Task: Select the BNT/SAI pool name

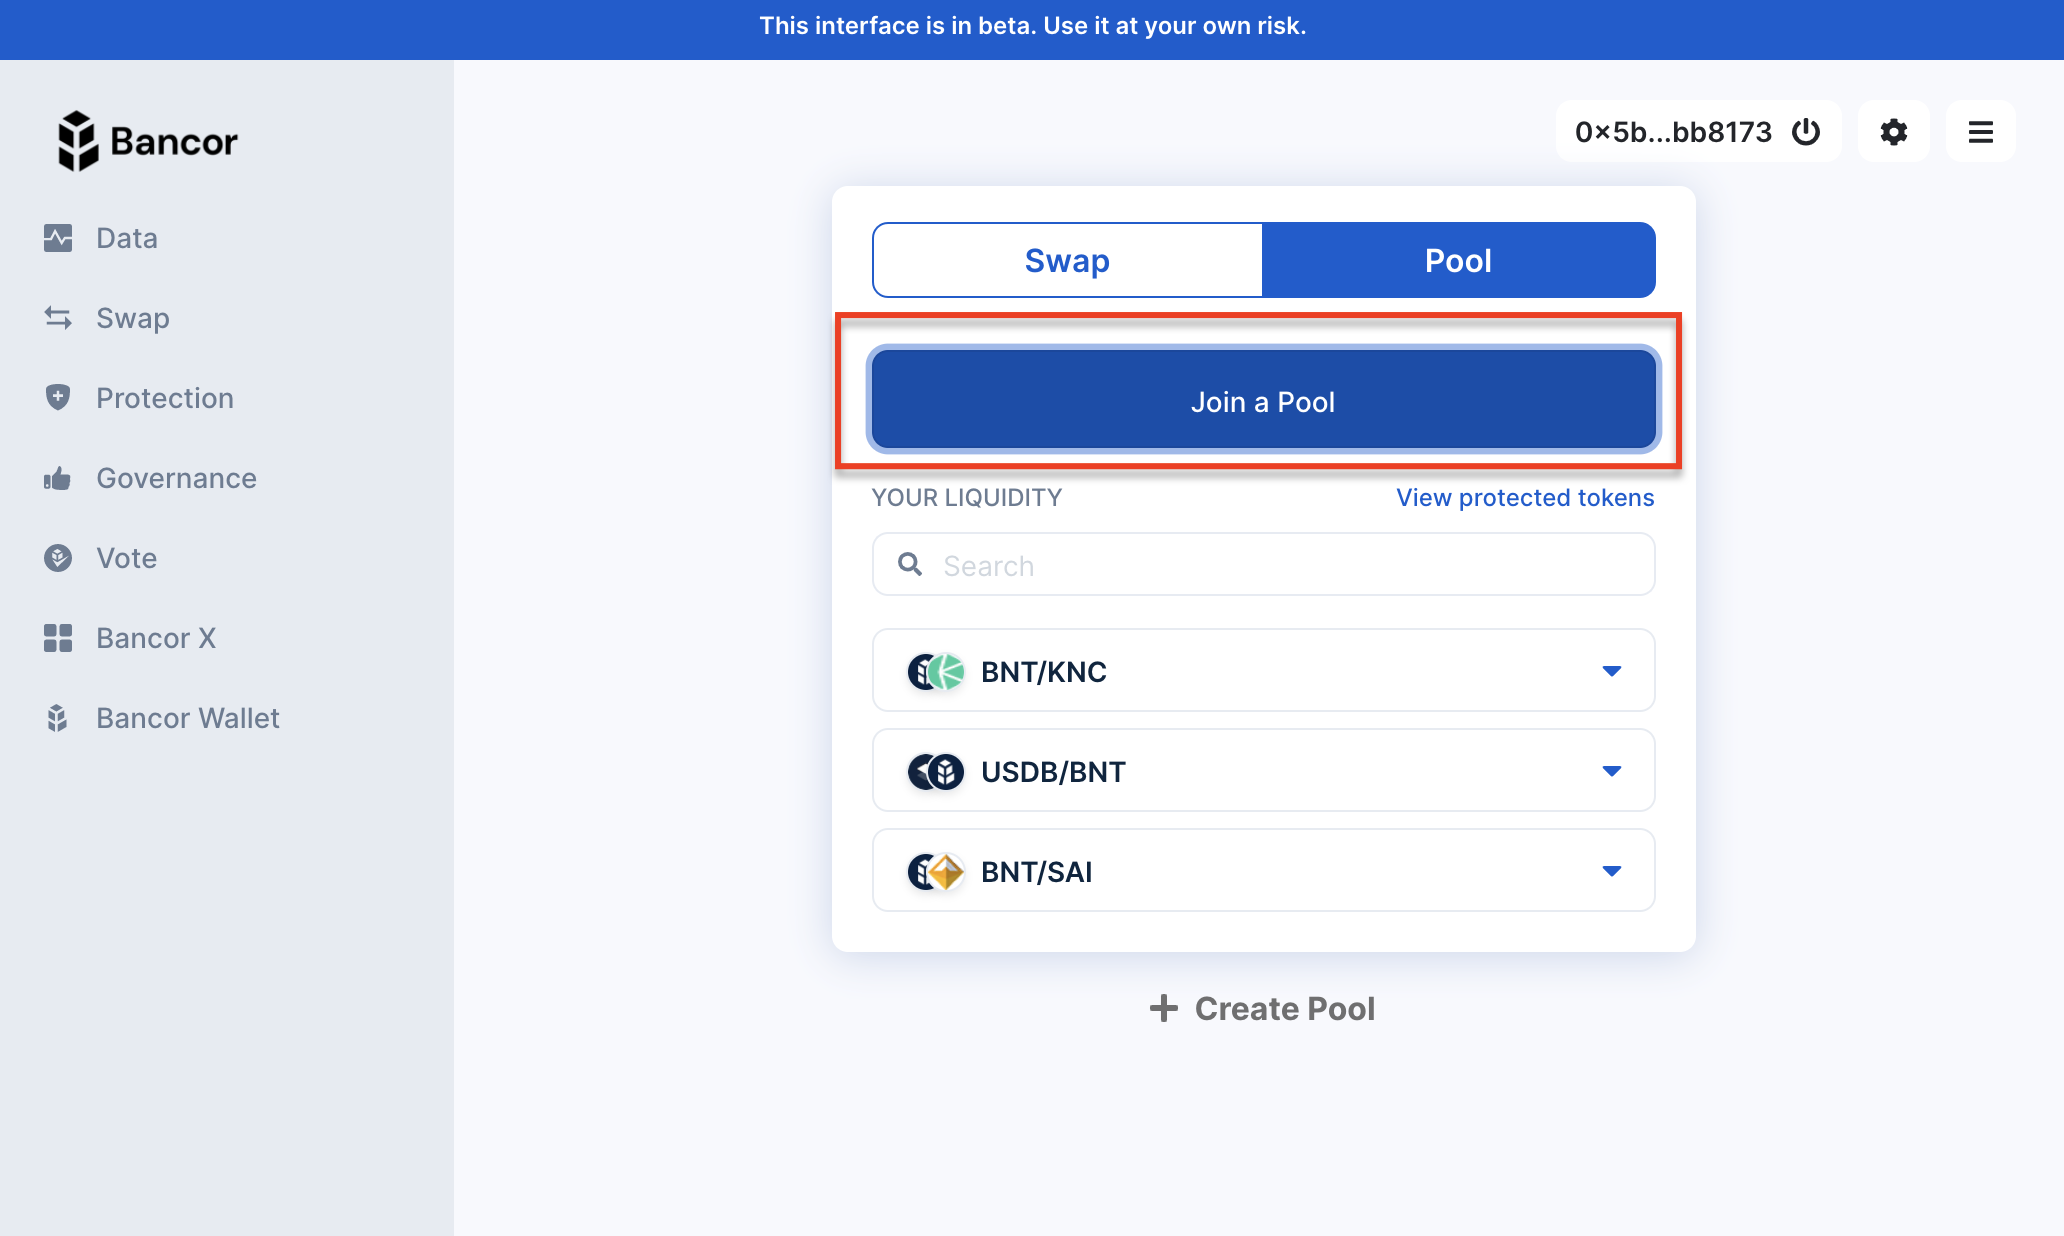Action: pyautogui.click(x=1037, y=871)
